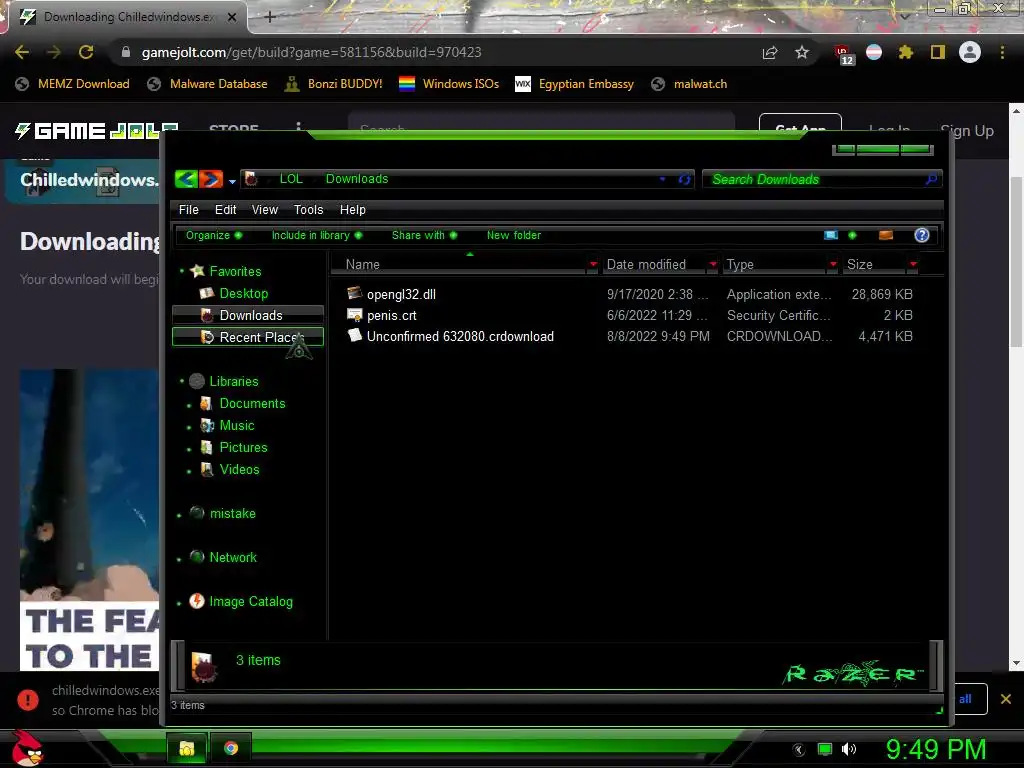Go forward with Explorer's orange forward arrow
Screen dimensions: 1024x768
(x=210, y=179)
